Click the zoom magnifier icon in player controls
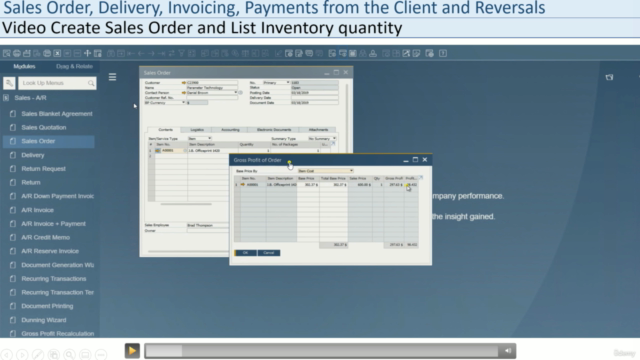 [69, 355]
